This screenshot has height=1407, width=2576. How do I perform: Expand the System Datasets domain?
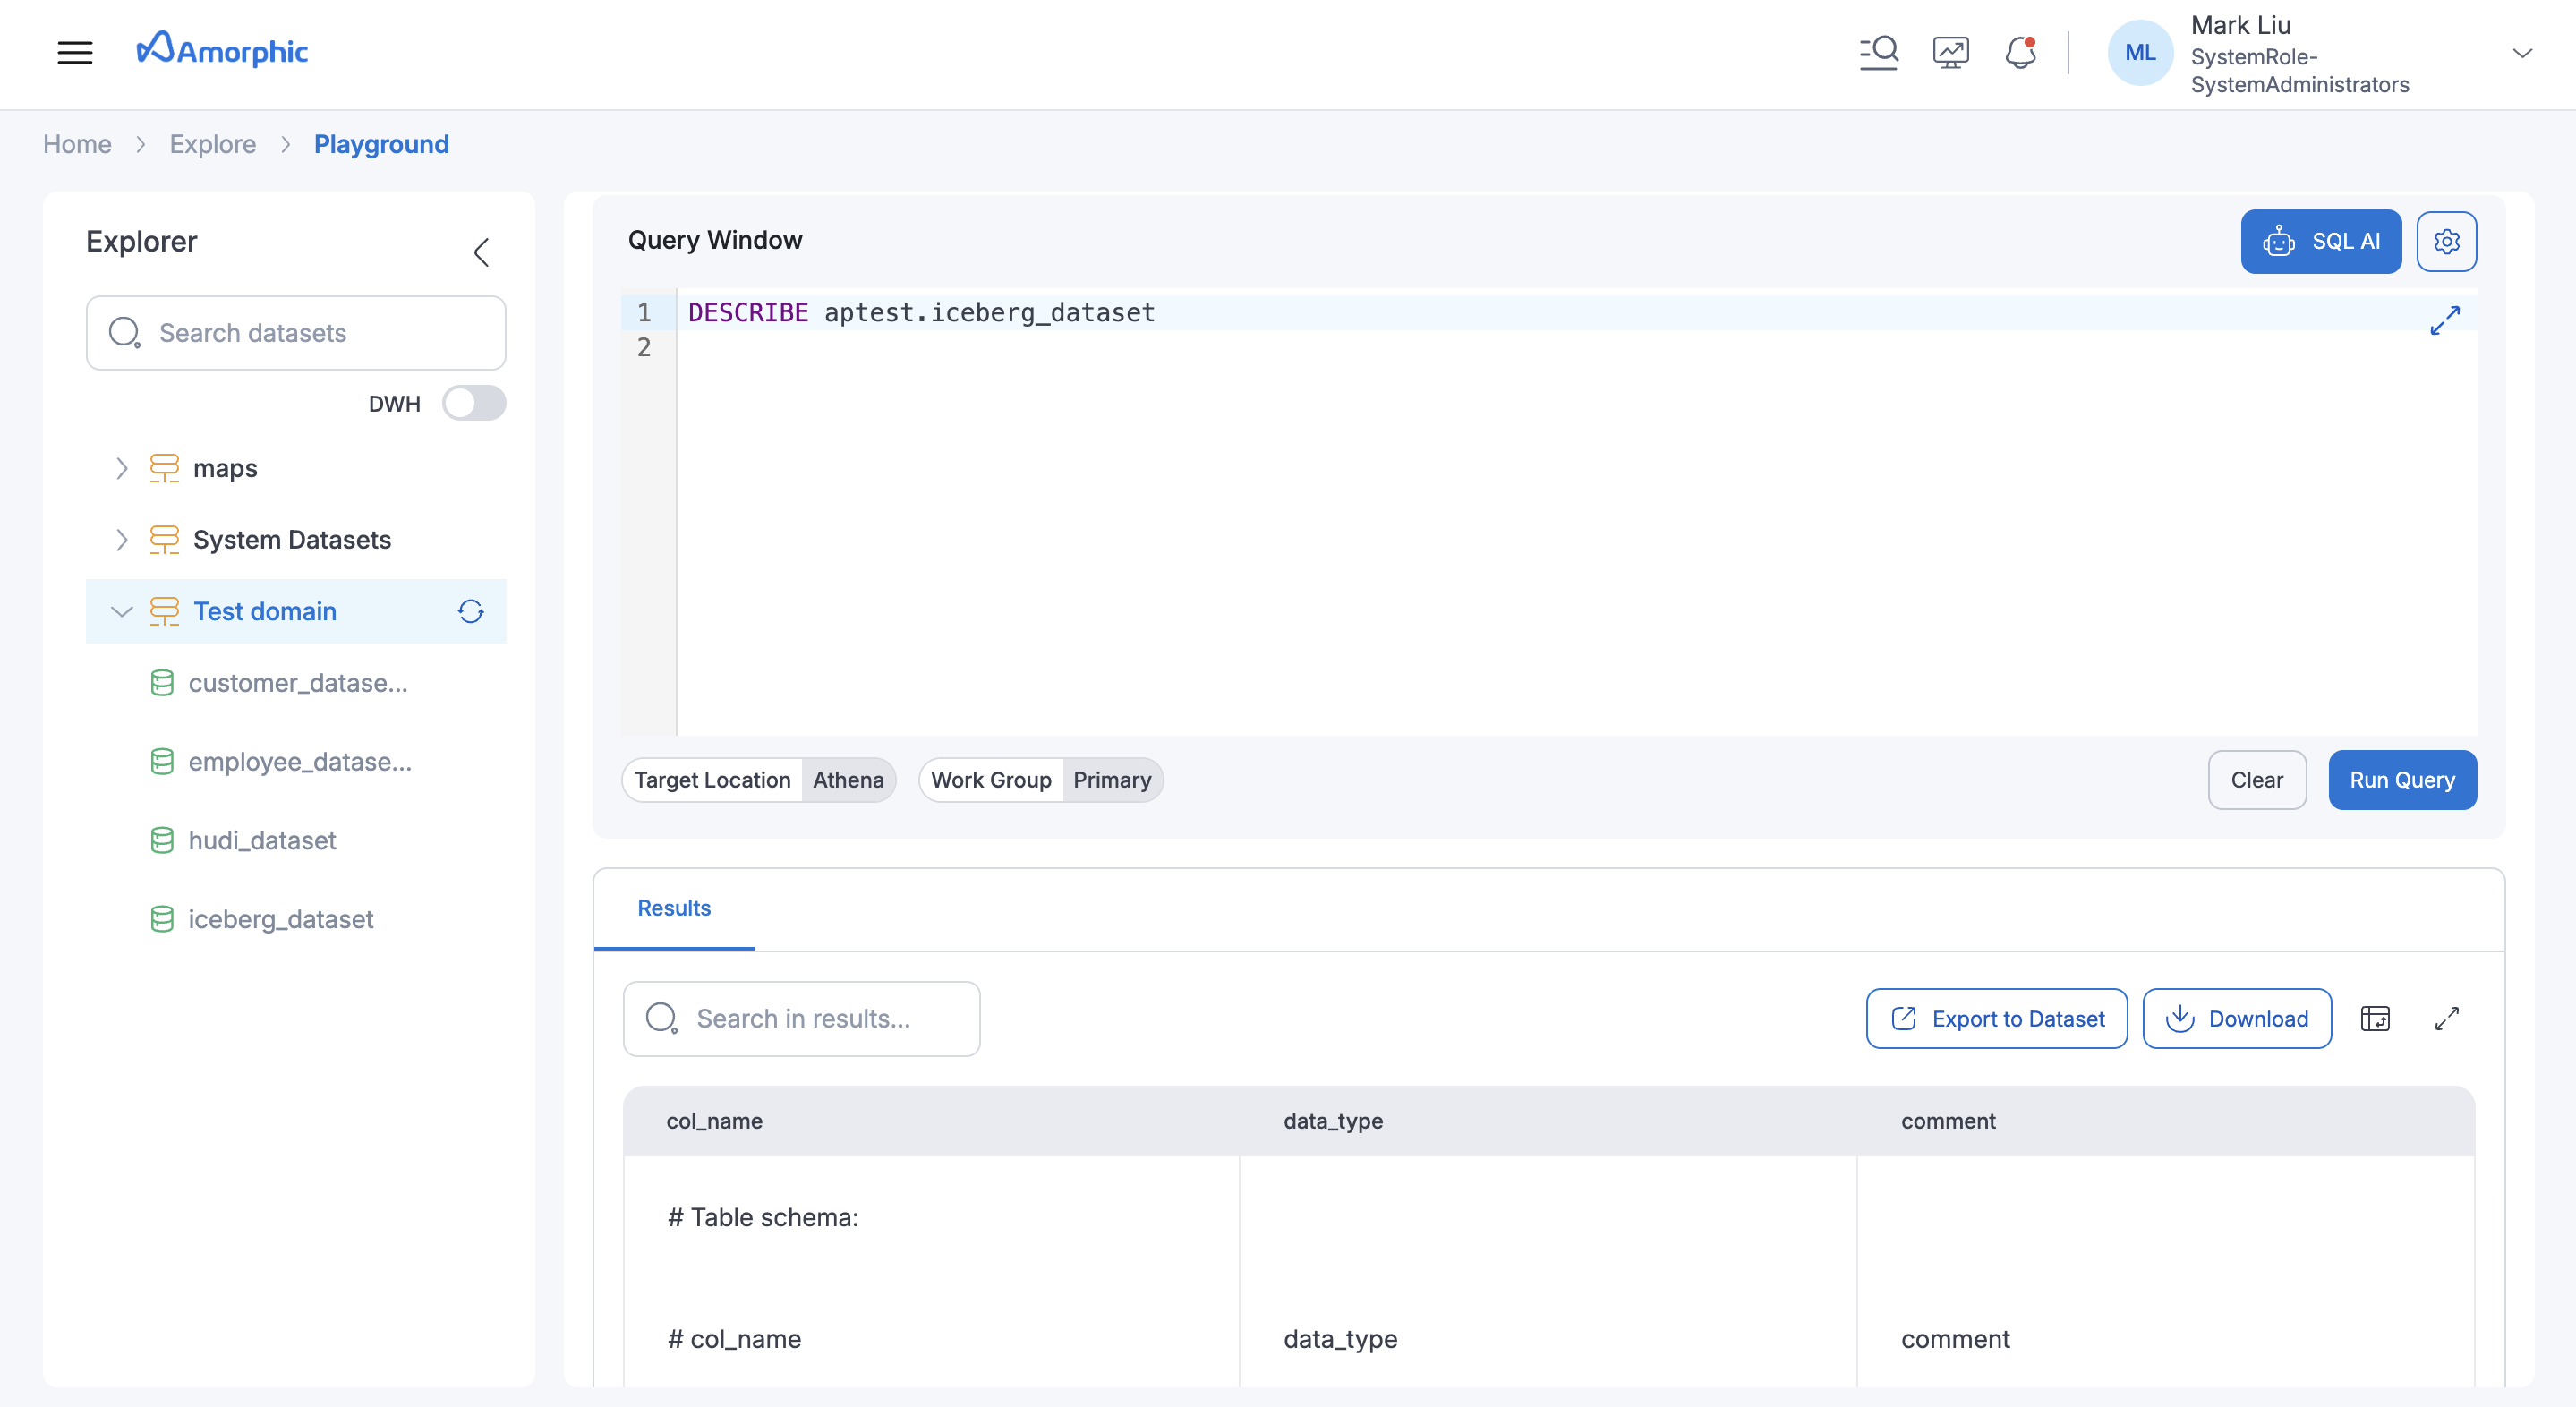coord(121,540)
